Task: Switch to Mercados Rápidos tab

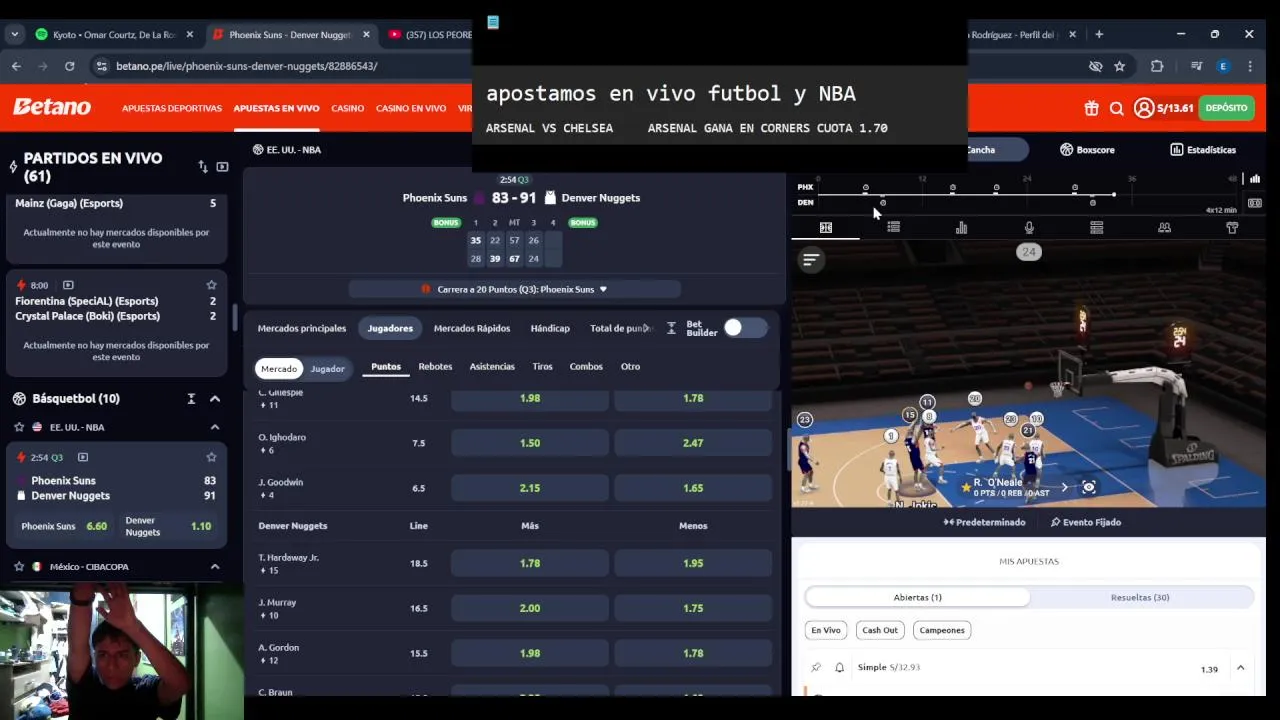Action: 472,328
